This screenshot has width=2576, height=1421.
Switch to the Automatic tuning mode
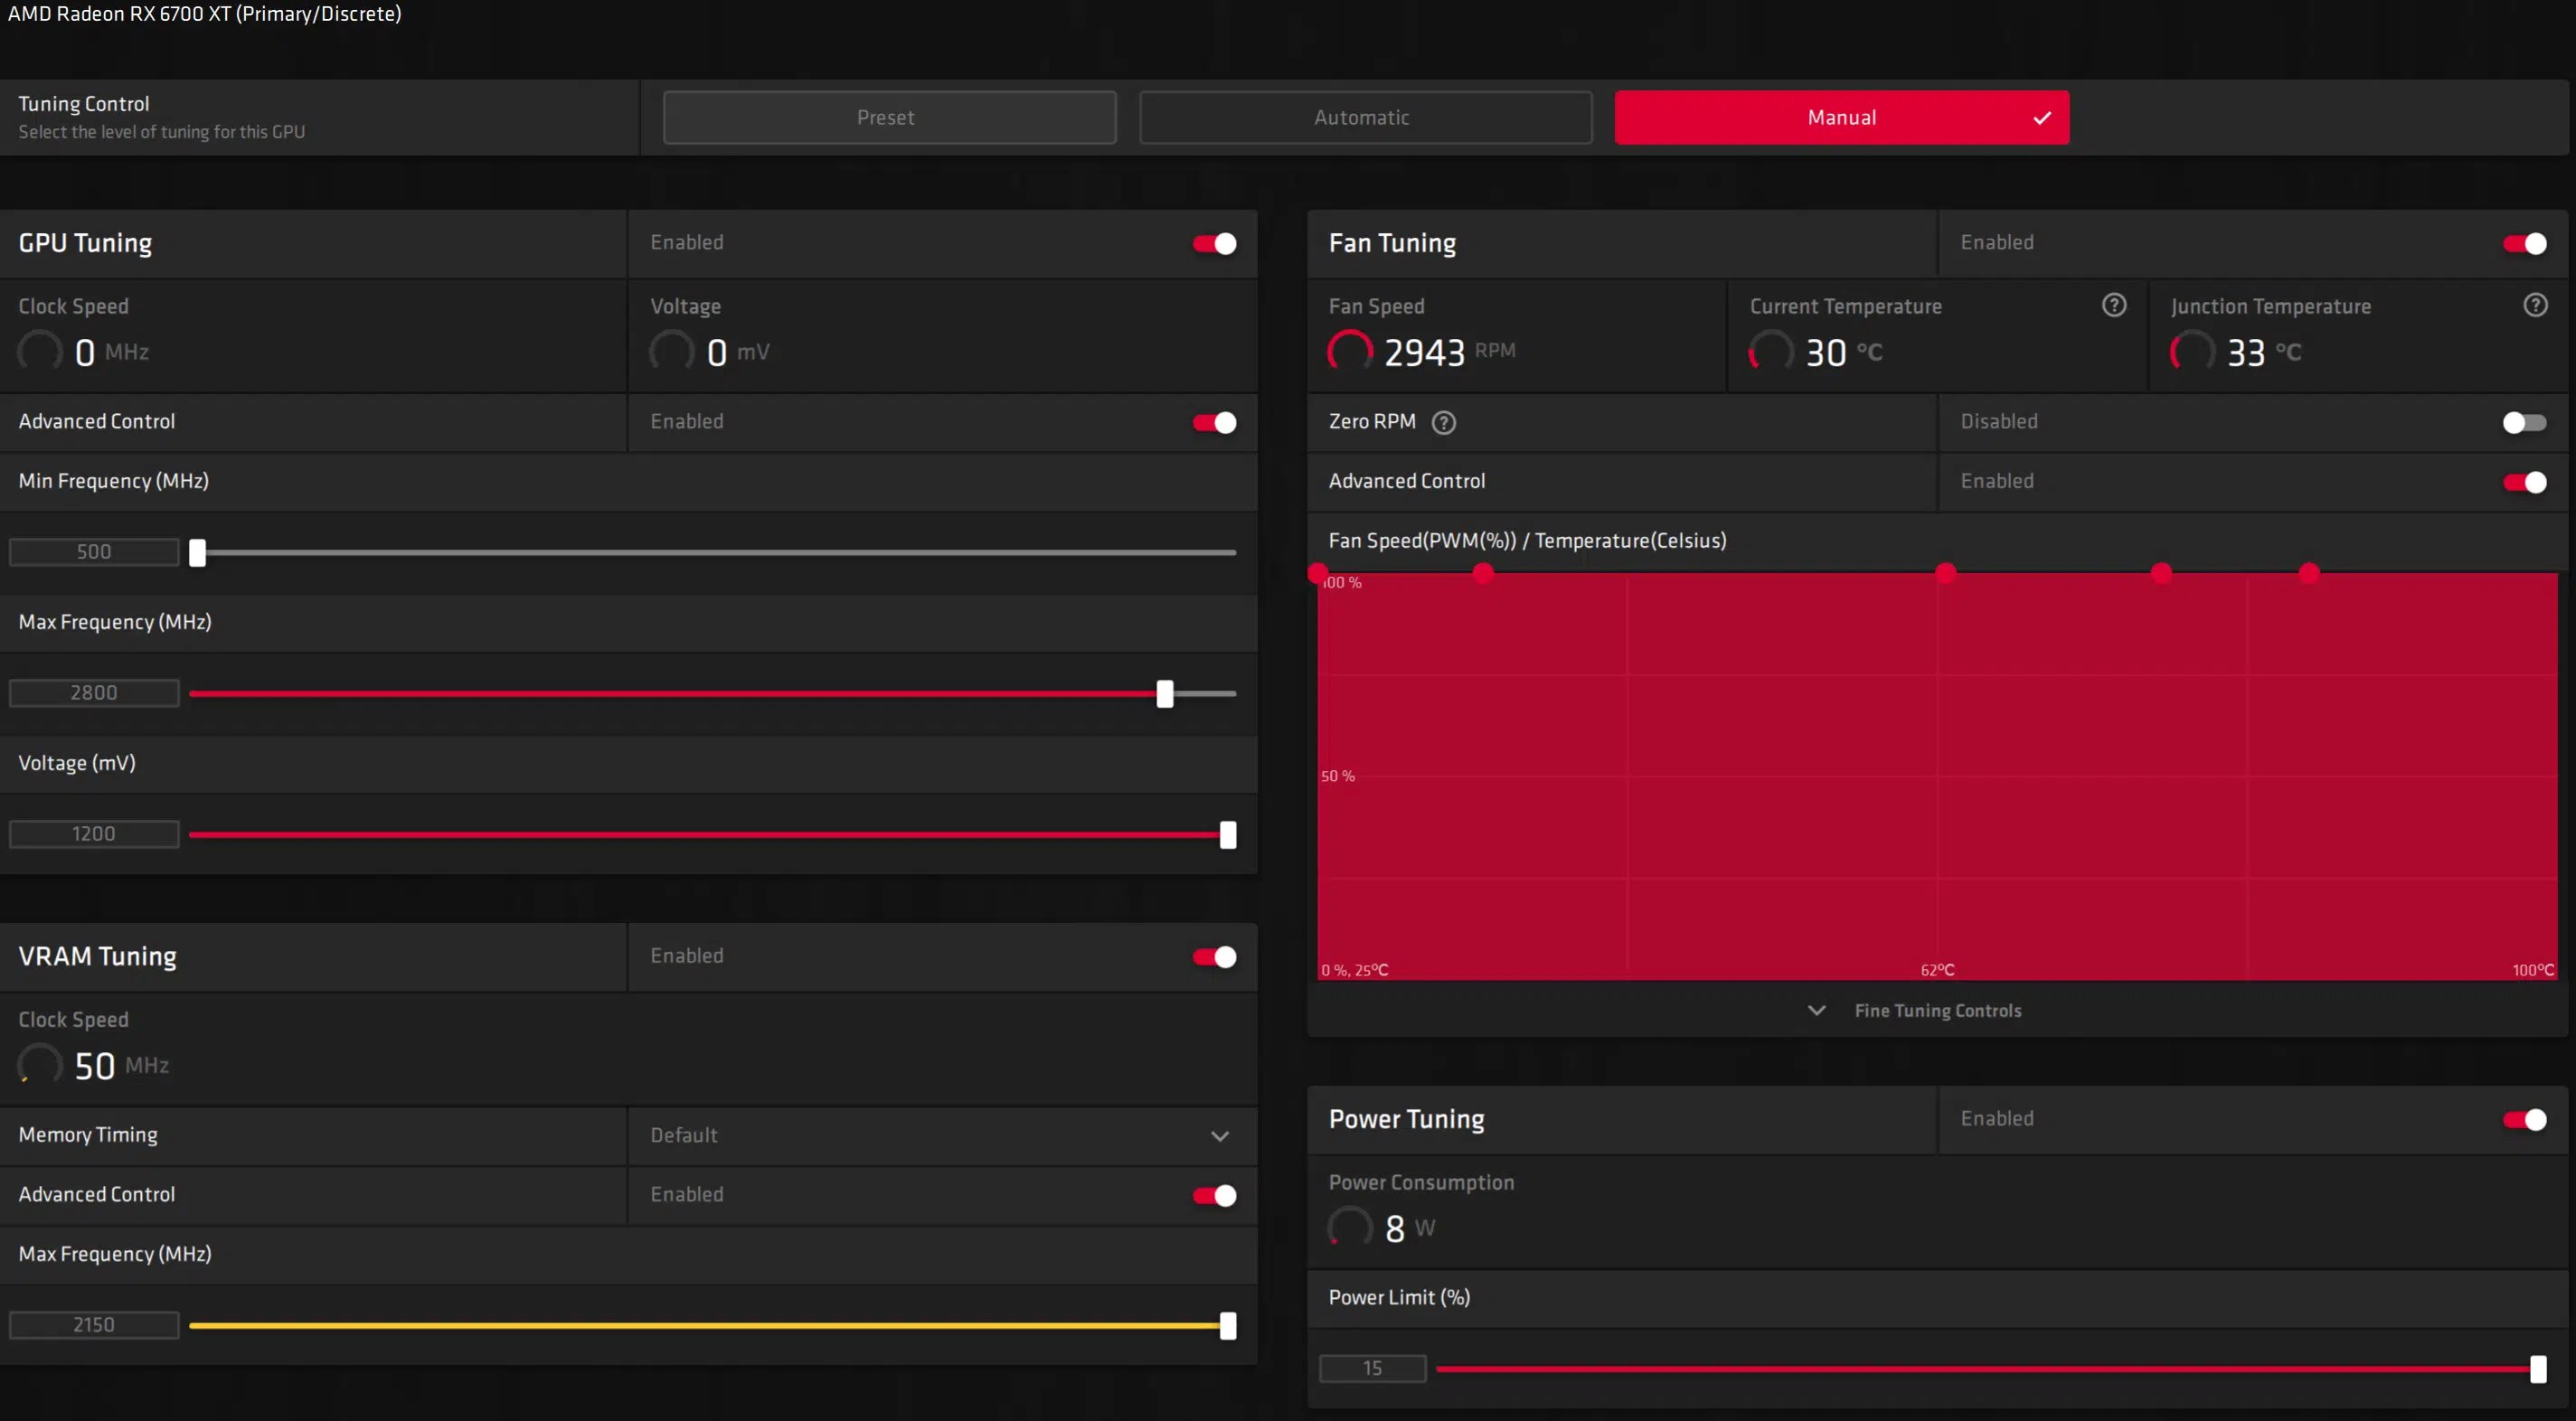point(1364,117)
